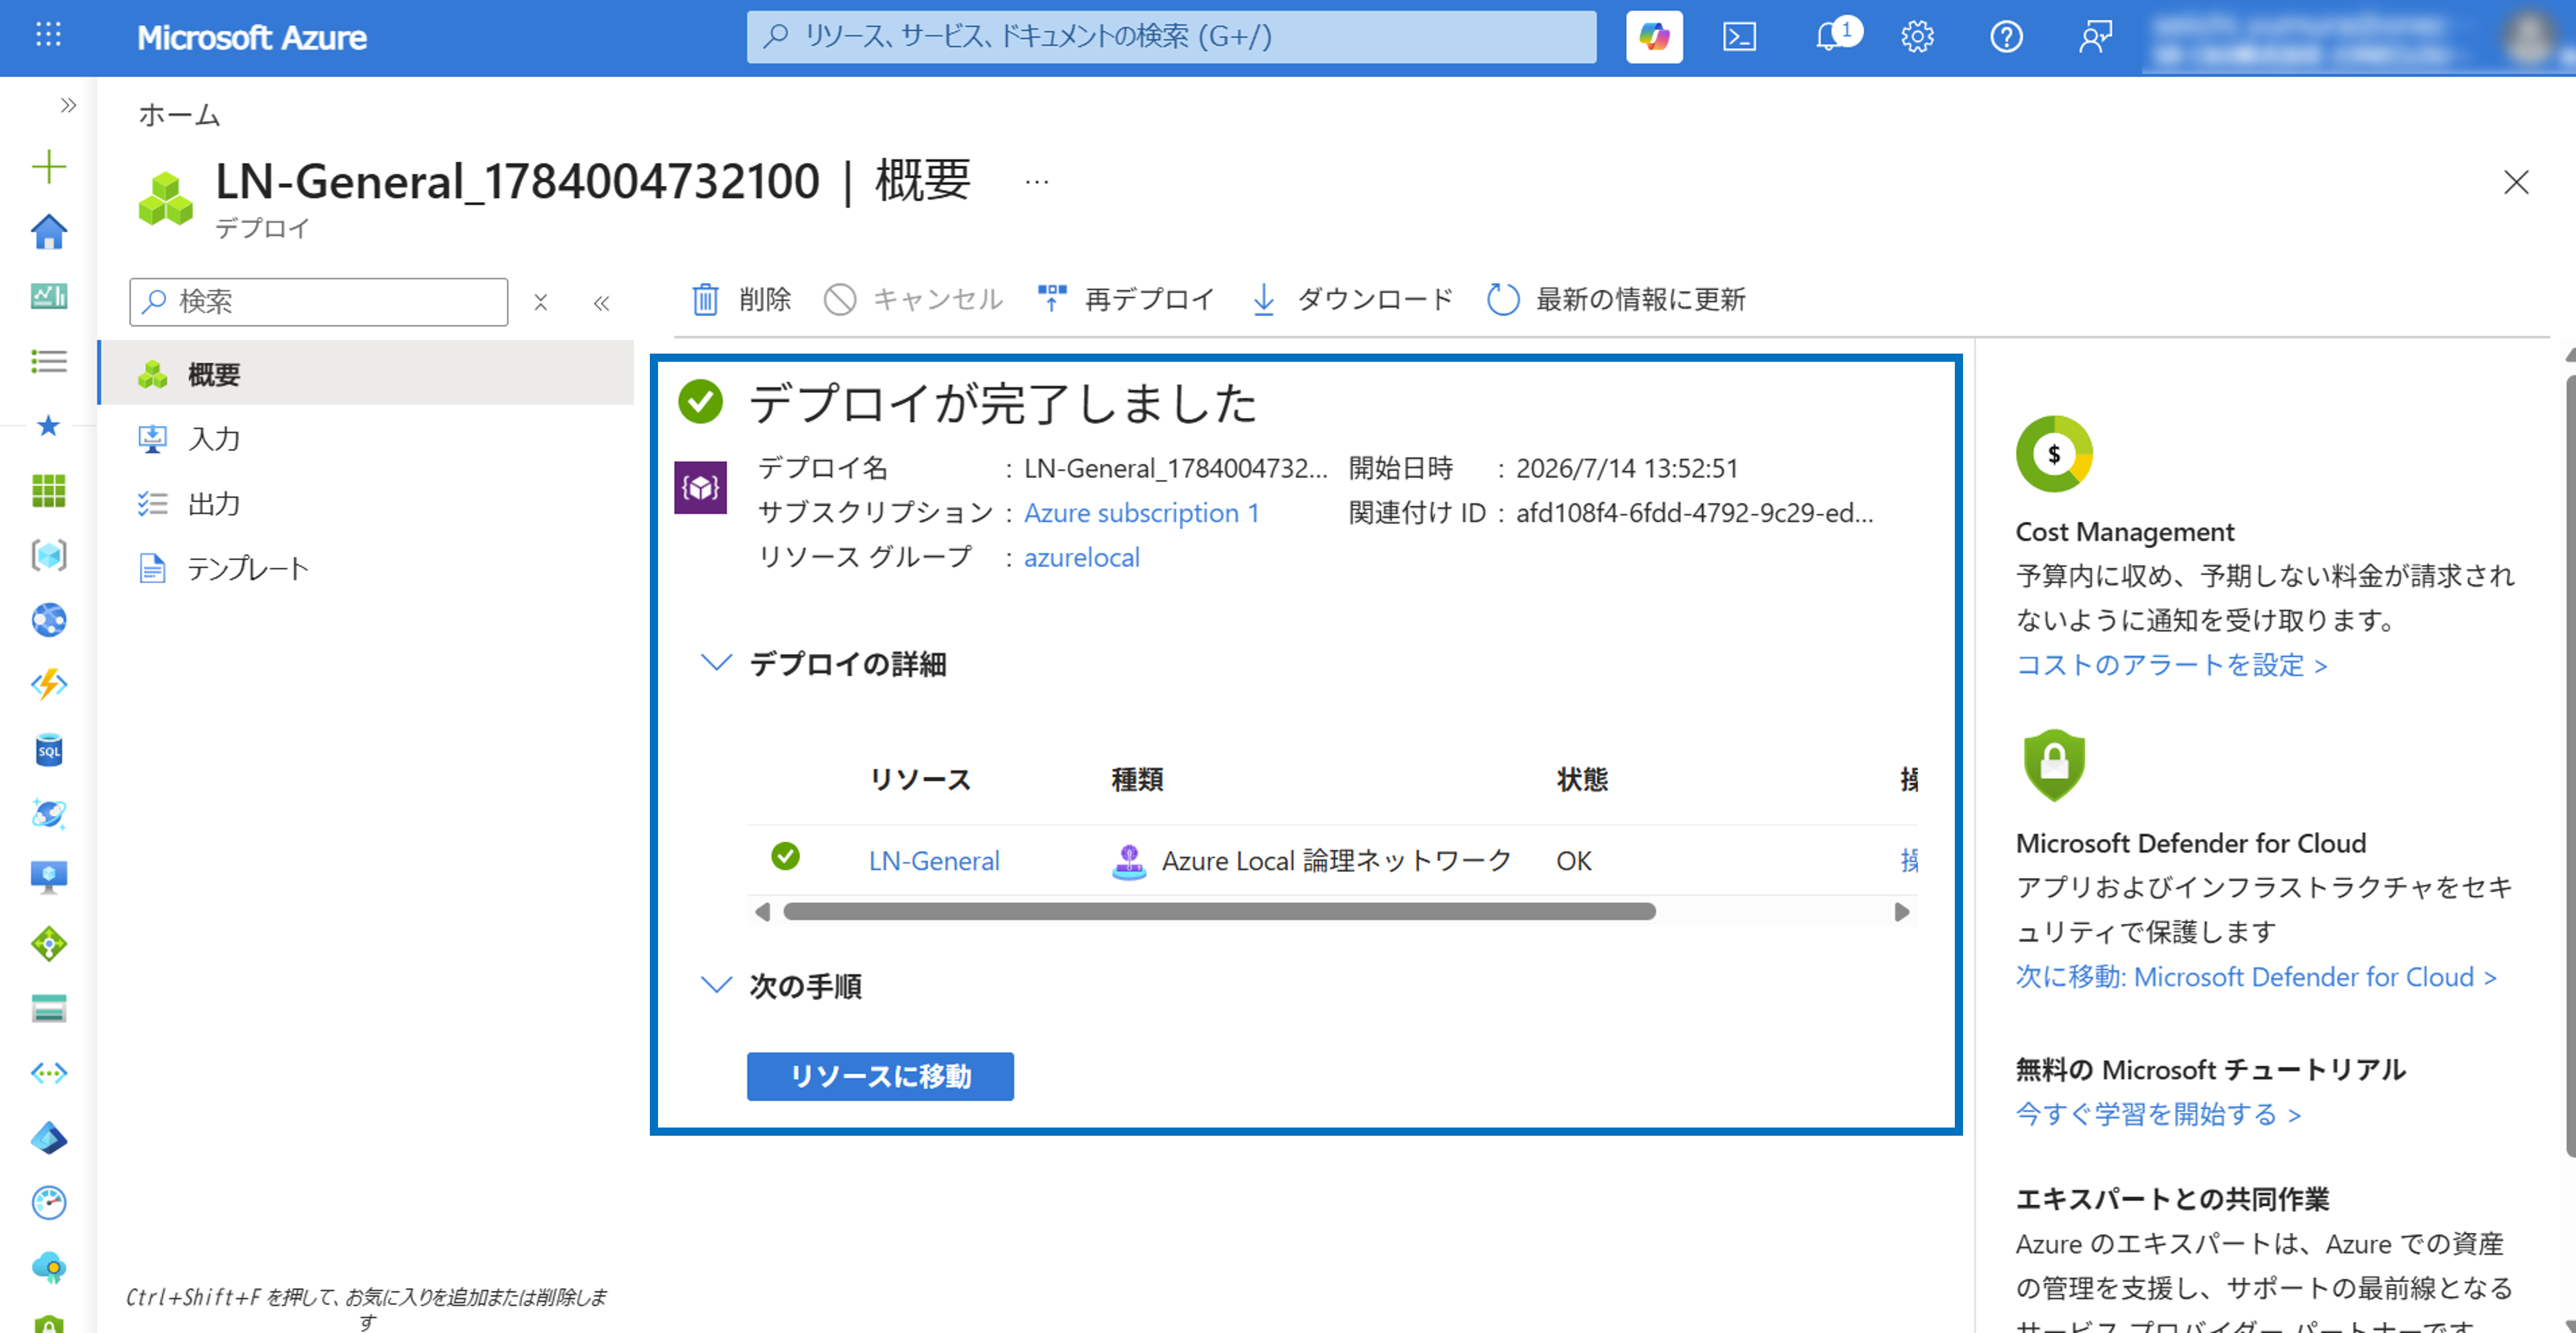Viewport: 2576px width, 1333px height.
Task: Open Monitor gauge icon in sidebar
Action: coord(48,1202)
